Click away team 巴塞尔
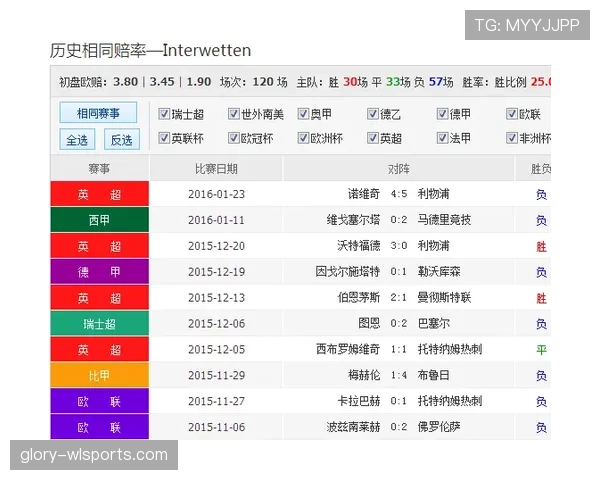The height and width of the screenshot is (480, 600). 433,323
